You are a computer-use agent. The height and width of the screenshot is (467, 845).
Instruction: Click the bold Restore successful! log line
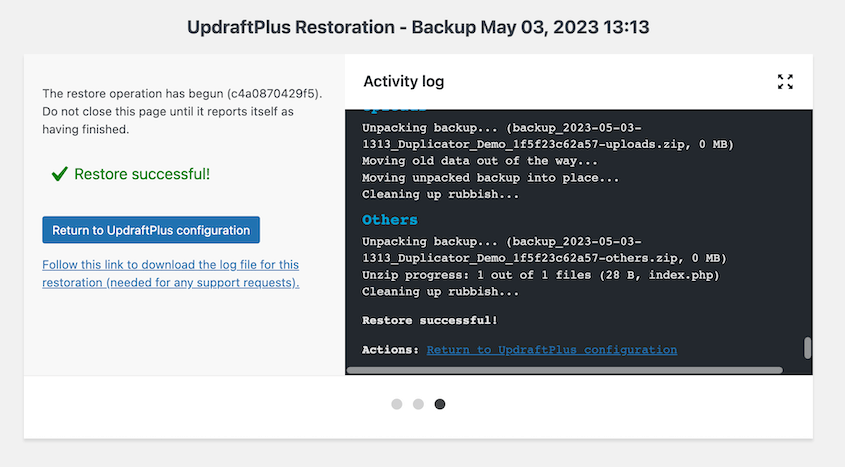[430, 320]
